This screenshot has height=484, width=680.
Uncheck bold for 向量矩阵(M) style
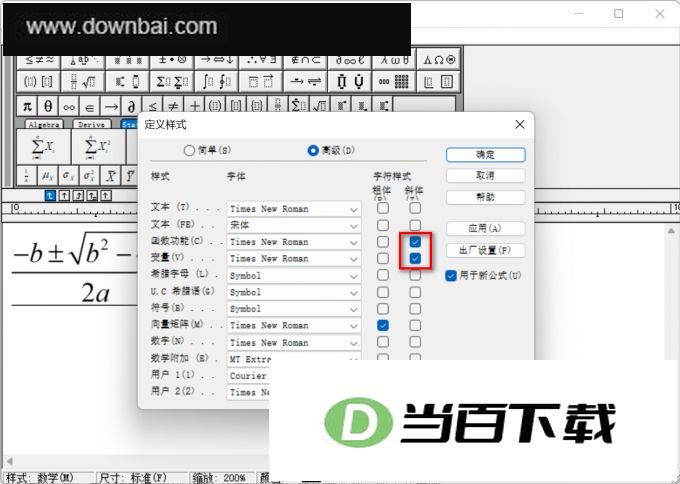coord(382,325)
